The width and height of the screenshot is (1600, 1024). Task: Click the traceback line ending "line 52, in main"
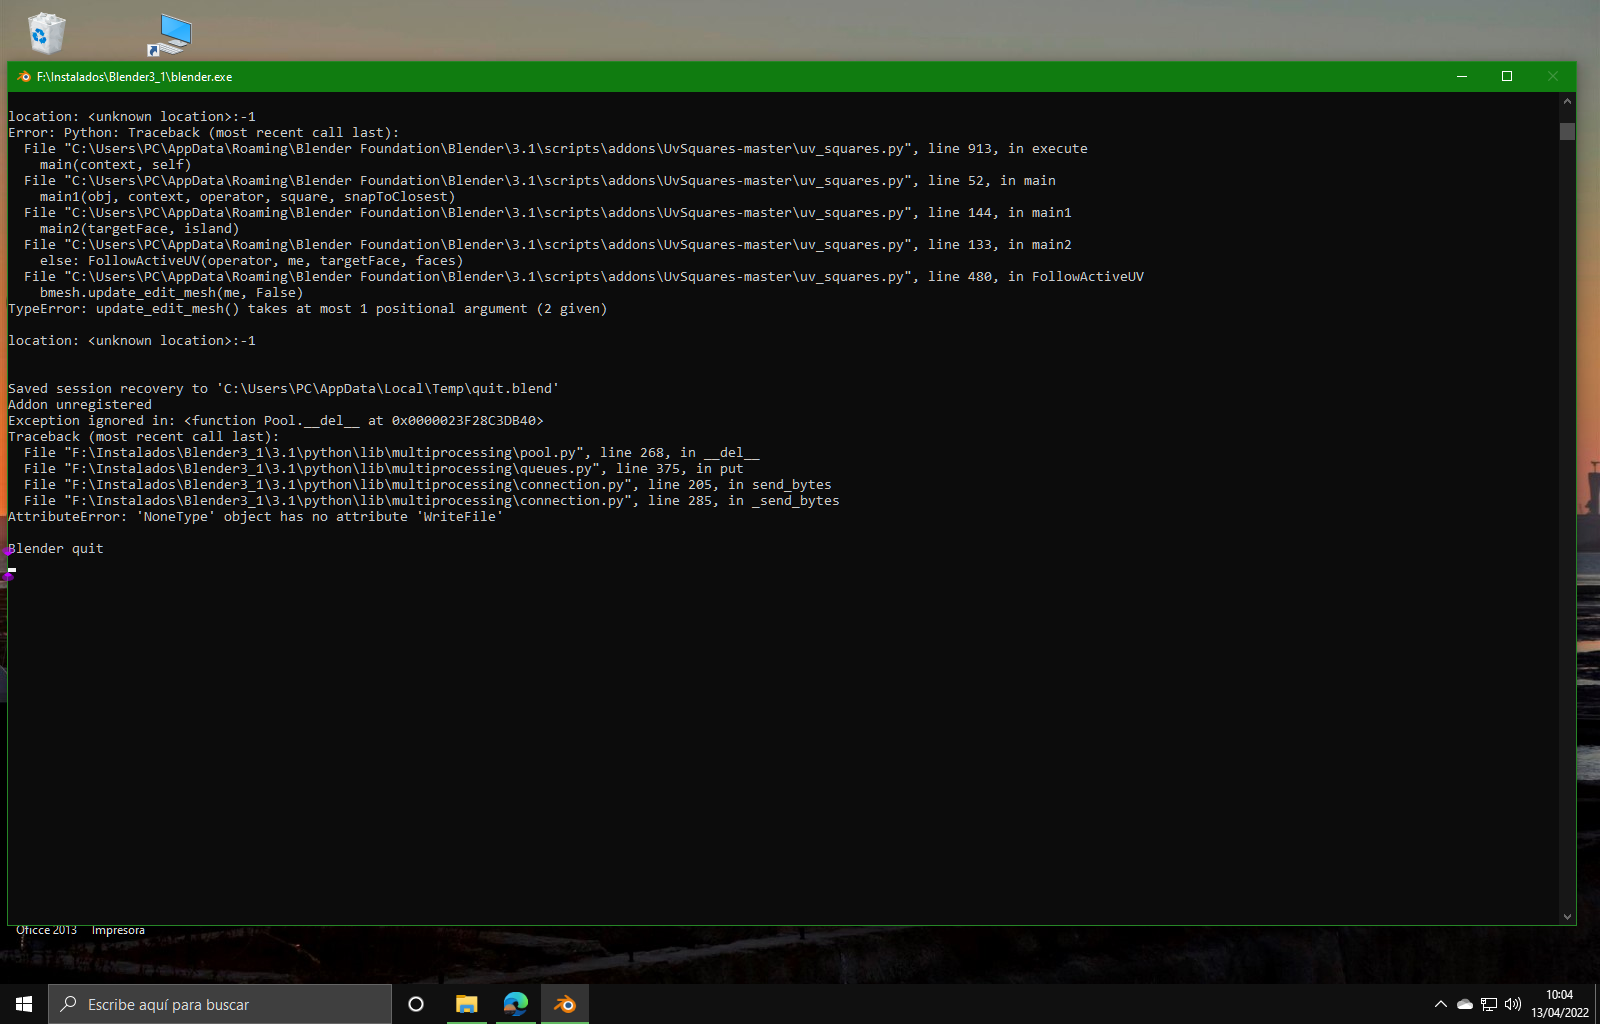click(x=540, y=181)
